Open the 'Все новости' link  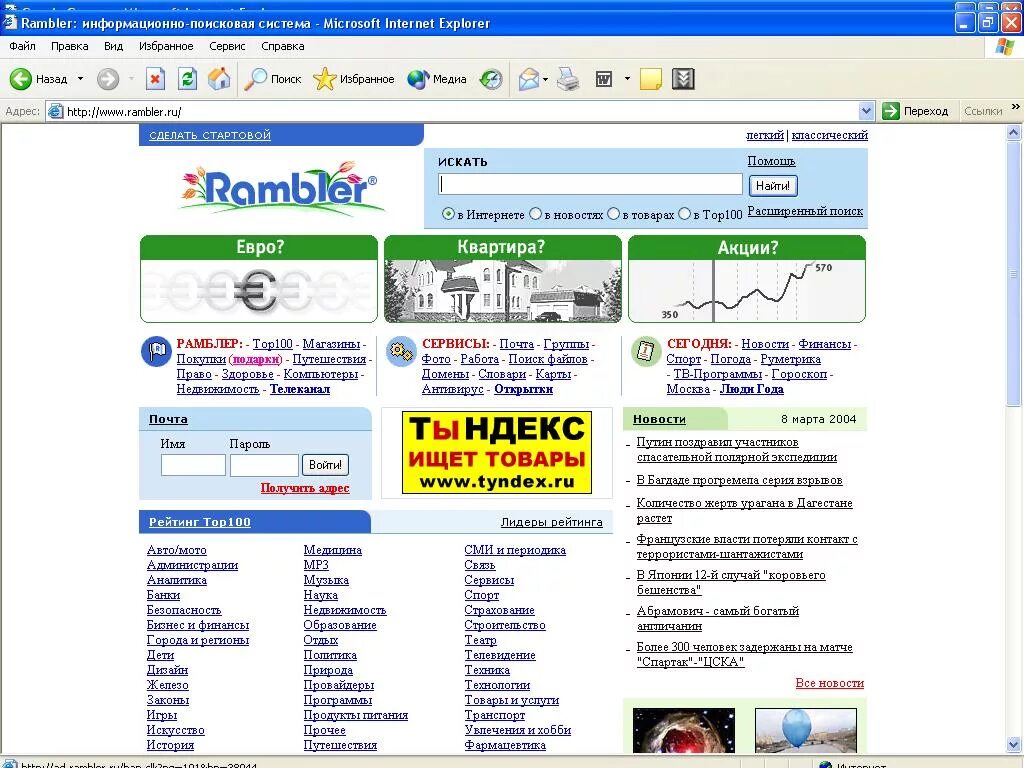[829, 683]
